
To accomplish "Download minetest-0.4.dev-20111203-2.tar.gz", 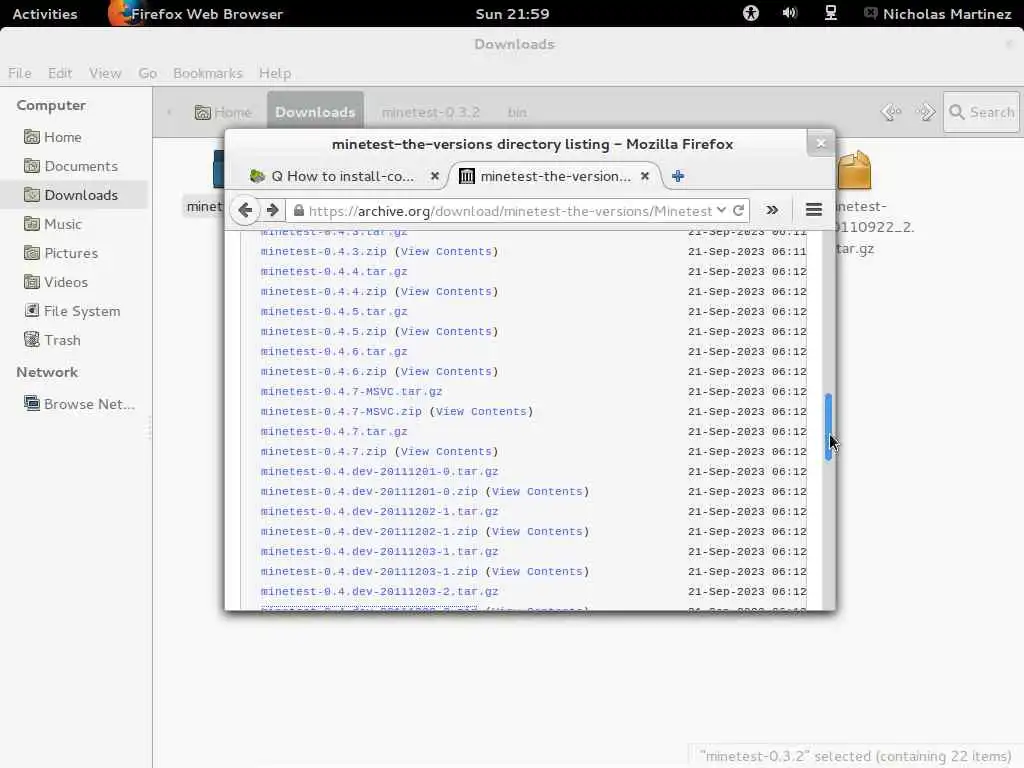I will pos(379,592).
